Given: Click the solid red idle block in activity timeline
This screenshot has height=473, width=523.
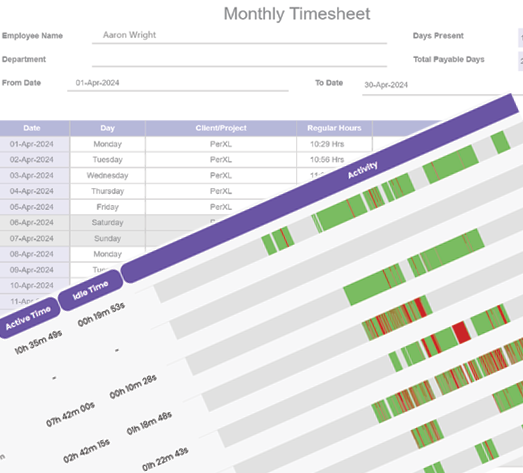Looking at the screenshot, I should pos(462,332).
